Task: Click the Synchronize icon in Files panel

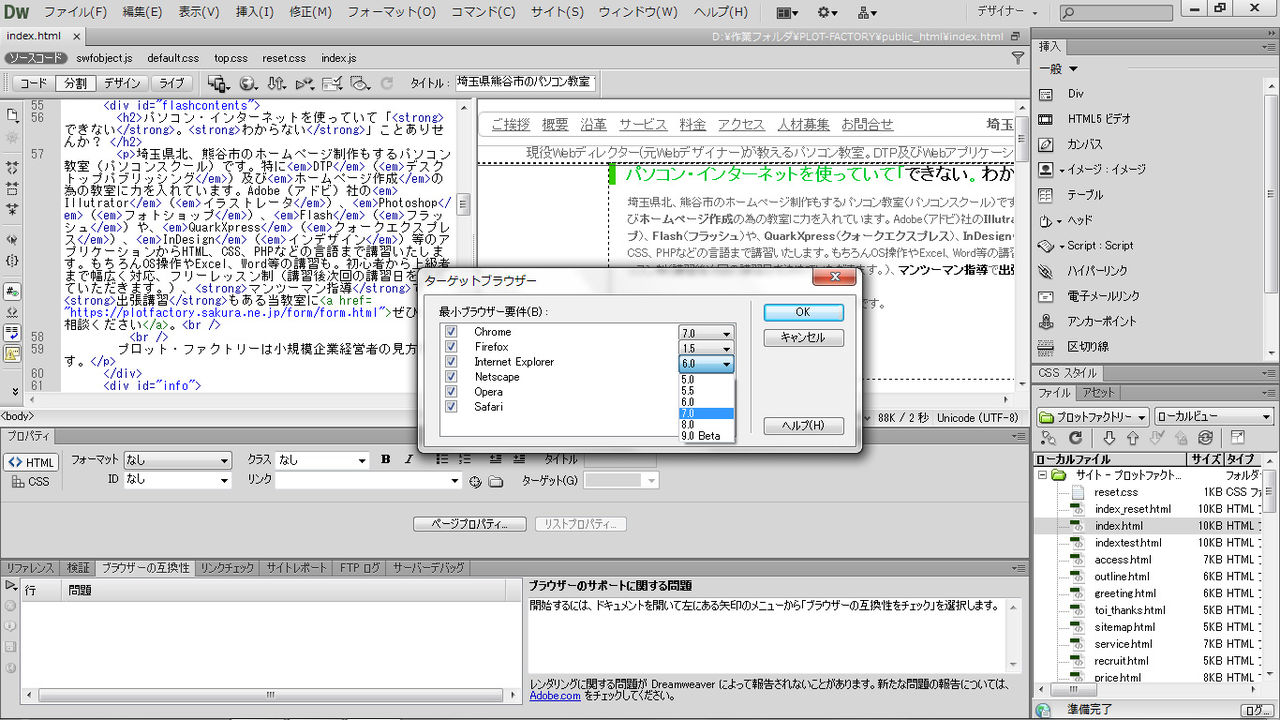Action: (x=1206, y=438)
